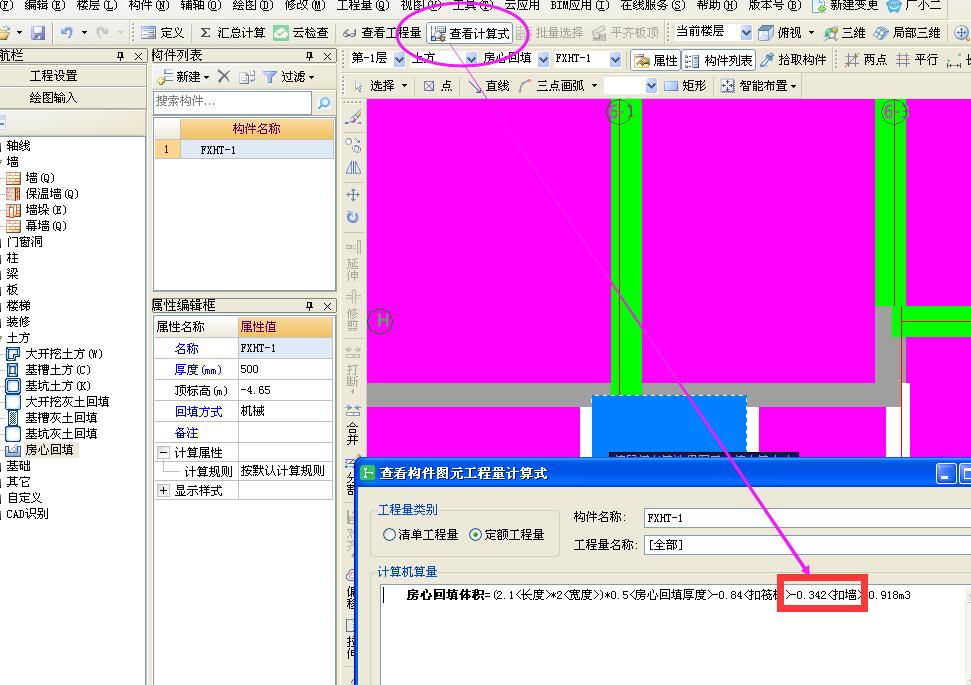Expand the 显示样式 property group
971x685 pixels.
pos(163,491)
